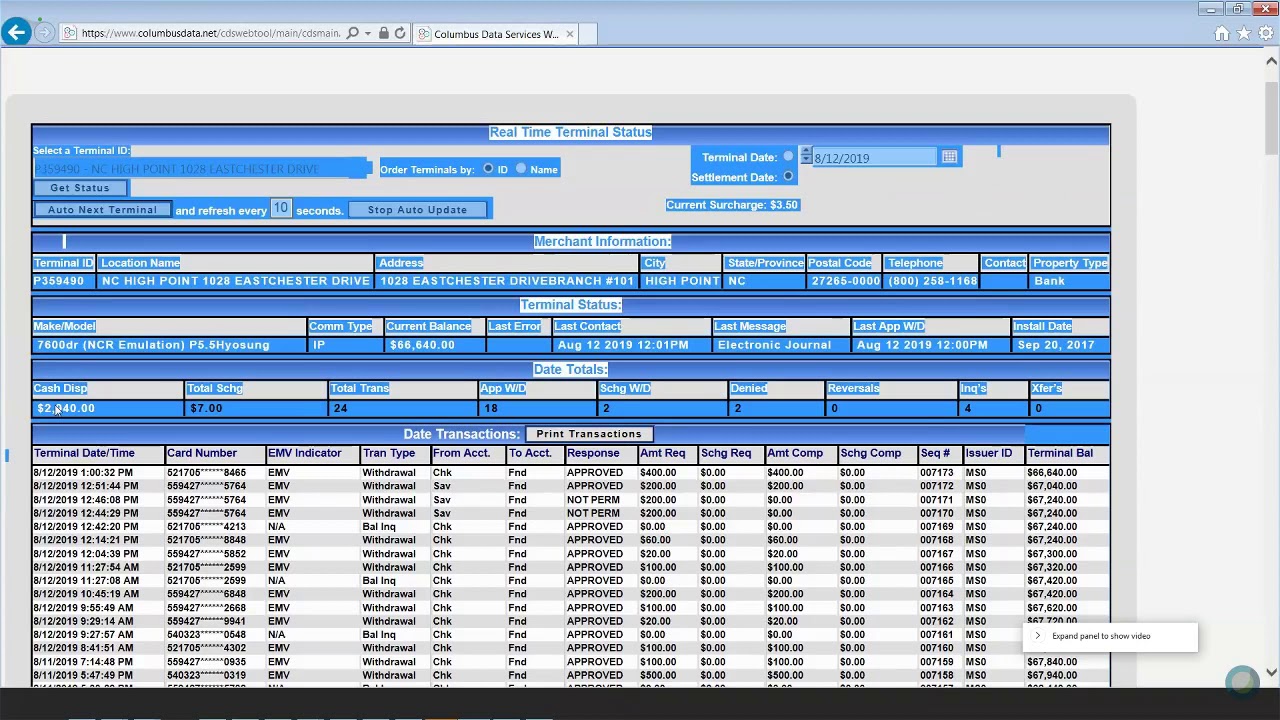Click the vertical scrollbar thumb
Viewport: 1280px width, 720px height.
pyautogui.click(x=1271, y=119)
